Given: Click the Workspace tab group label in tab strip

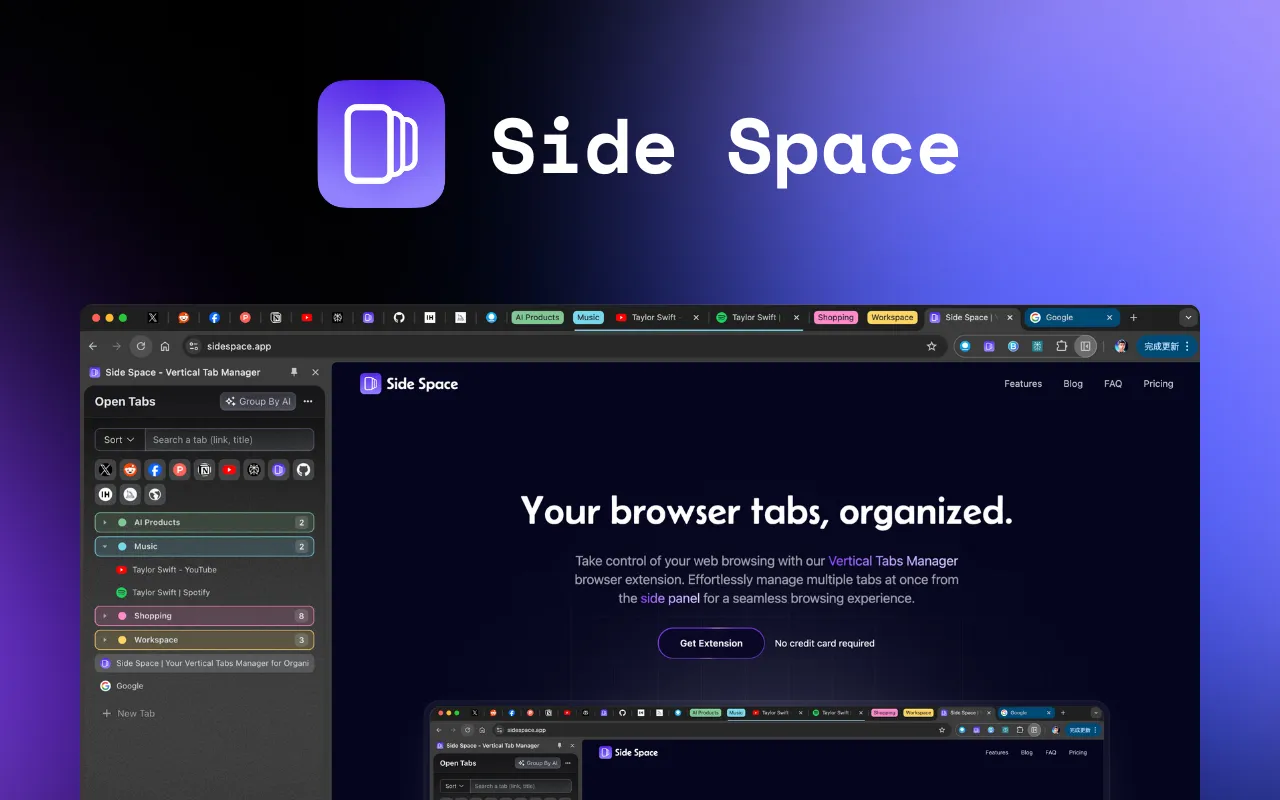Looking at the screenshot, I should pos(891,317).
